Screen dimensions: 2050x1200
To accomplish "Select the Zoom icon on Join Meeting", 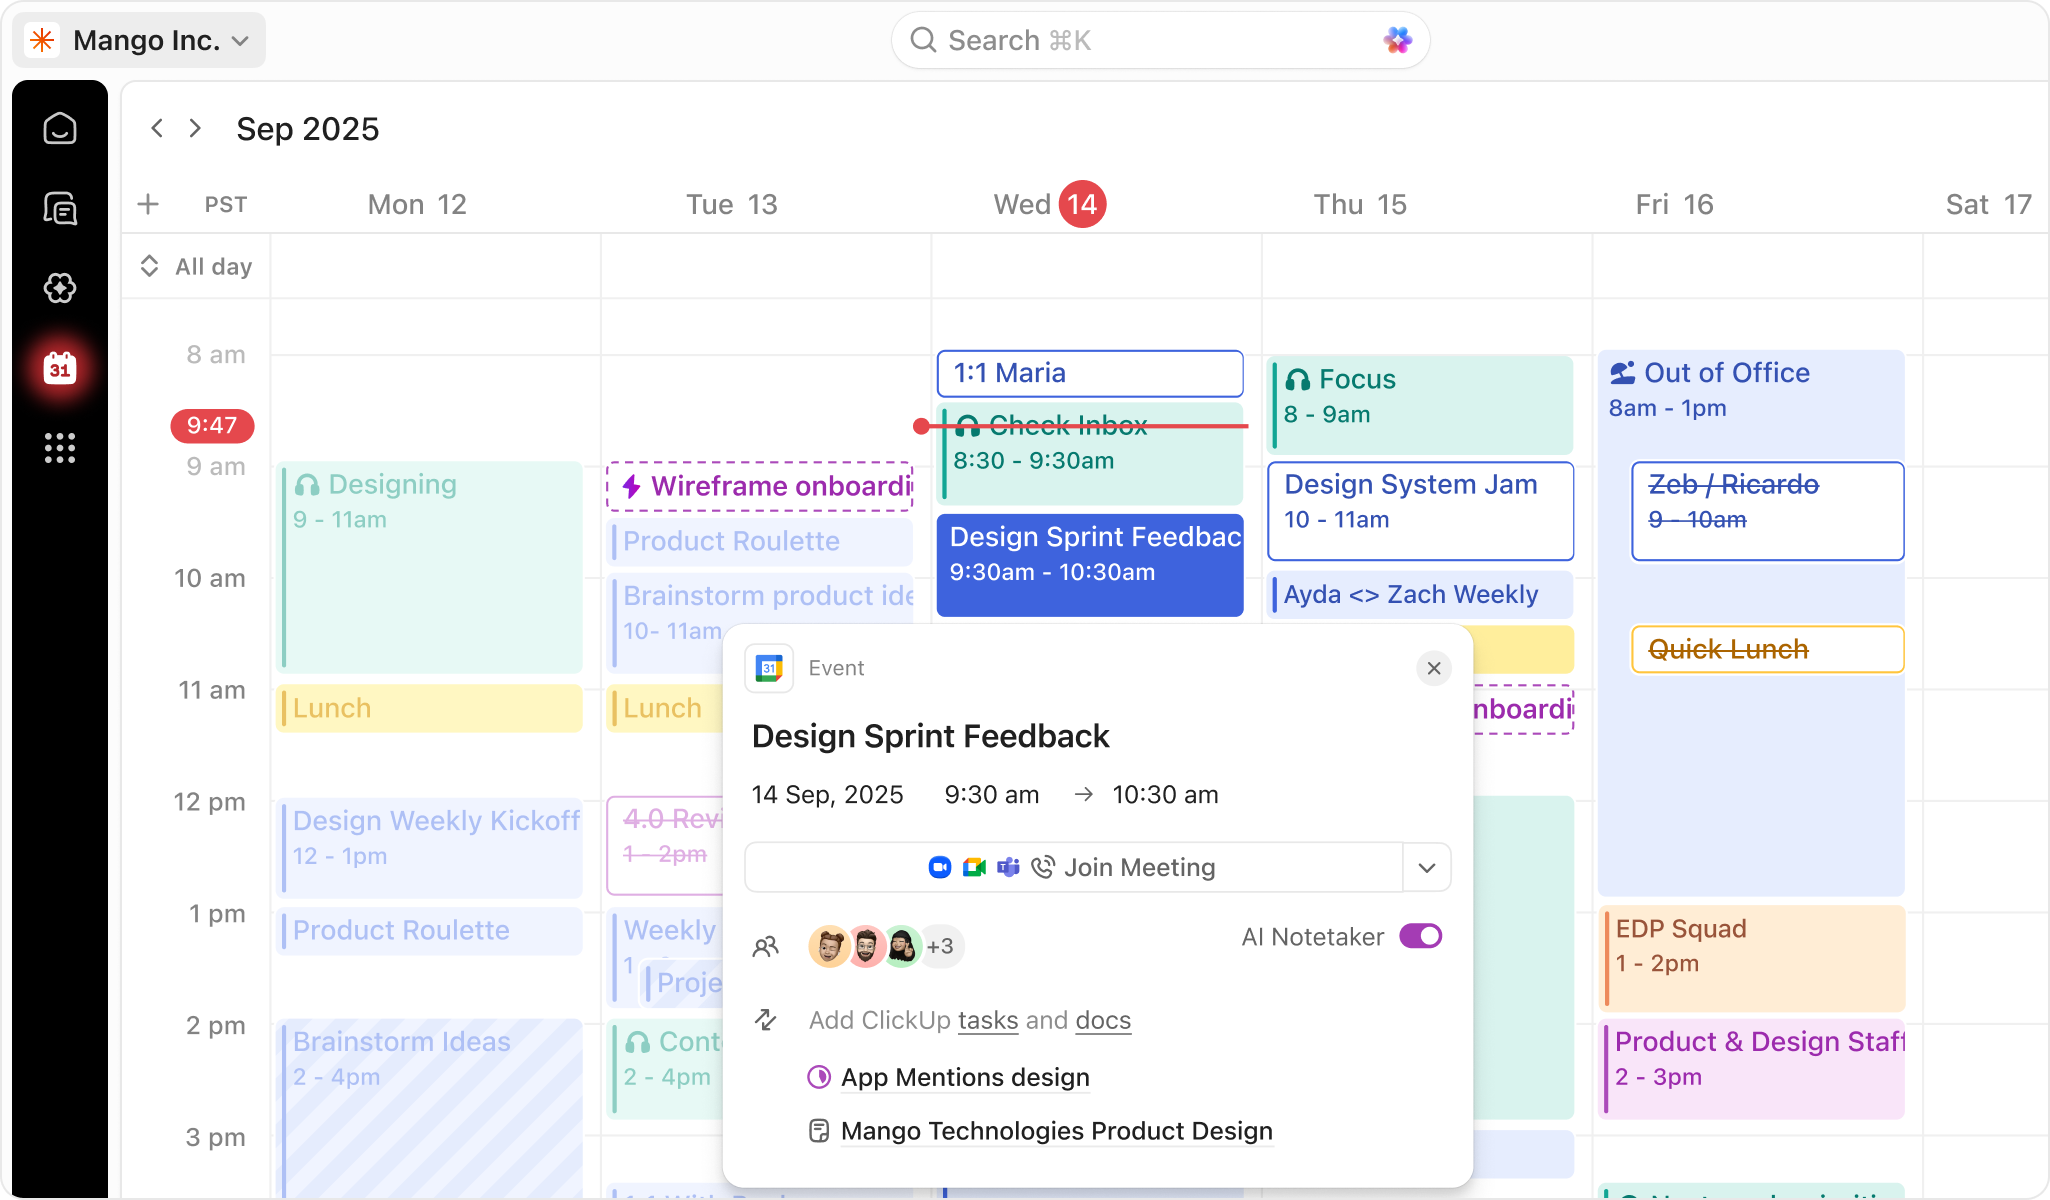I will coord(938,867).
